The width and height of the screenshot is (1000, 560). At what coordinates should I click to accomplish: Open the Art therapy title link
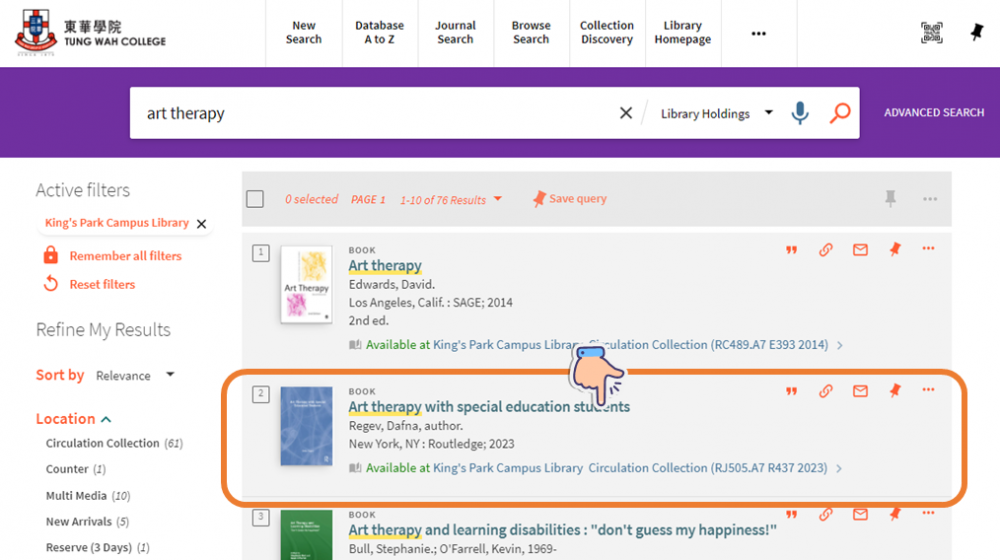point(385,265)
